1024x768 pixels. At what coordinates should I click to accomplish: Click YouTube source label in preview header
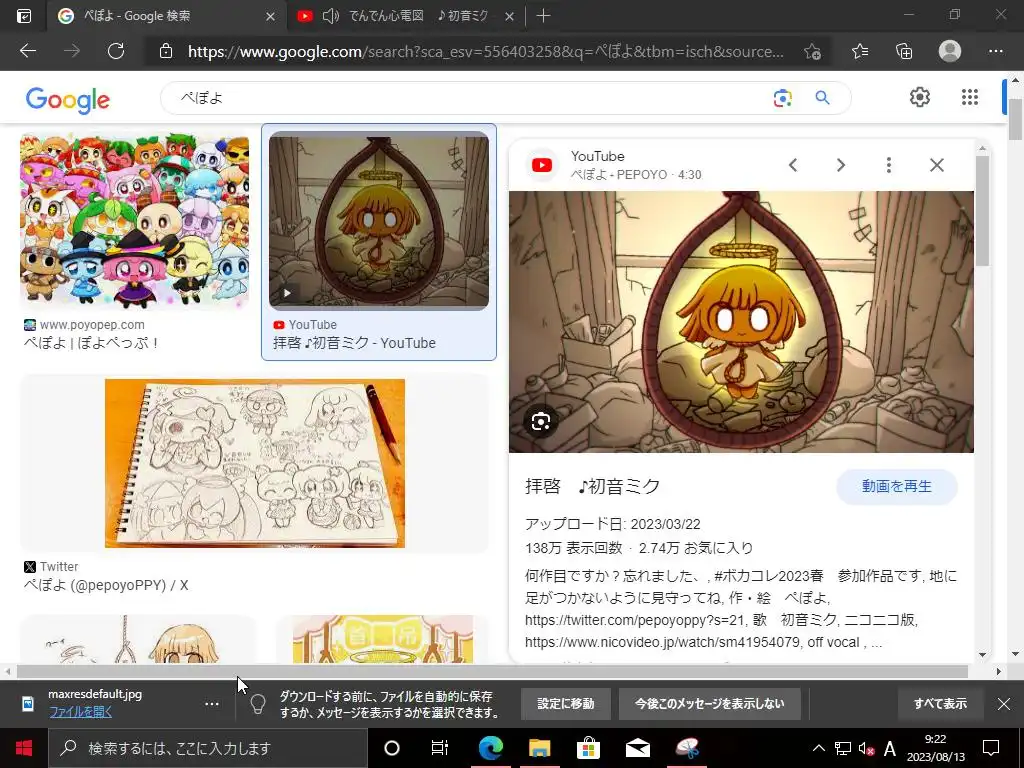[598, 156]
